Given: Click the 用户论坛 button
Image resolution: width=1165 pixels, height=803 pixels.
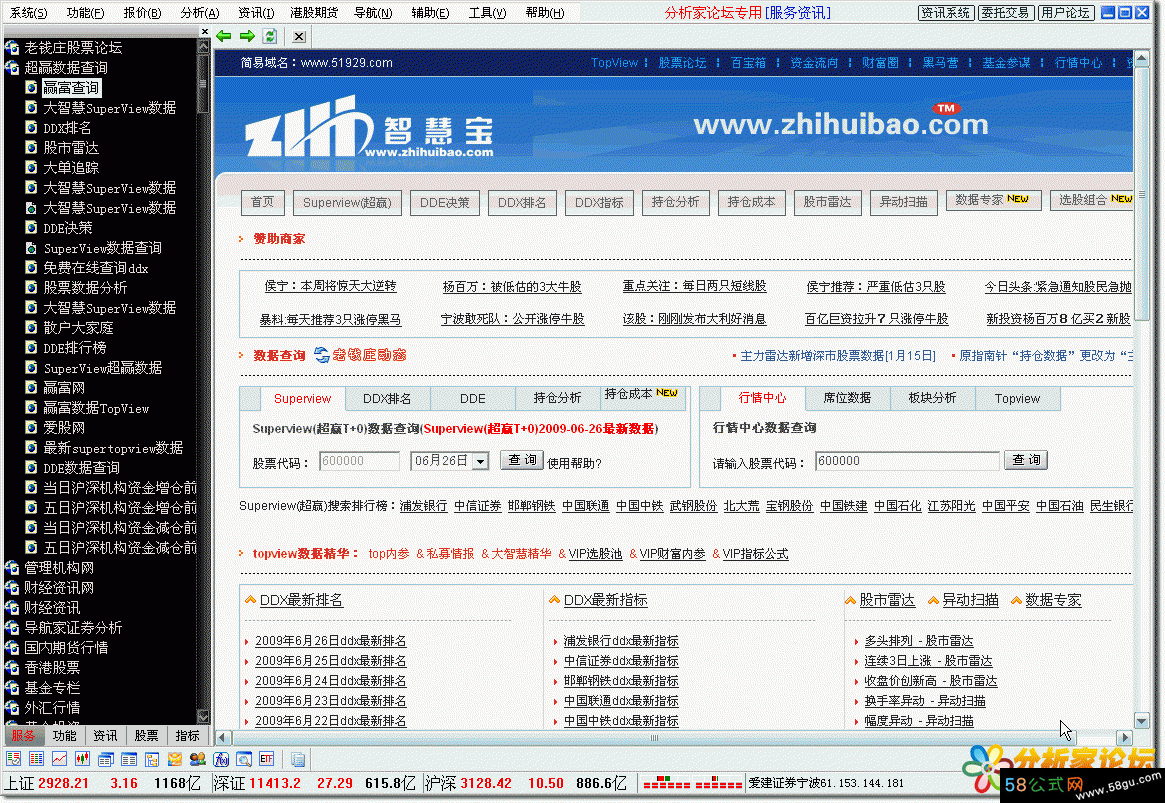Looking at the screenshot, I should pos(1065,13).
